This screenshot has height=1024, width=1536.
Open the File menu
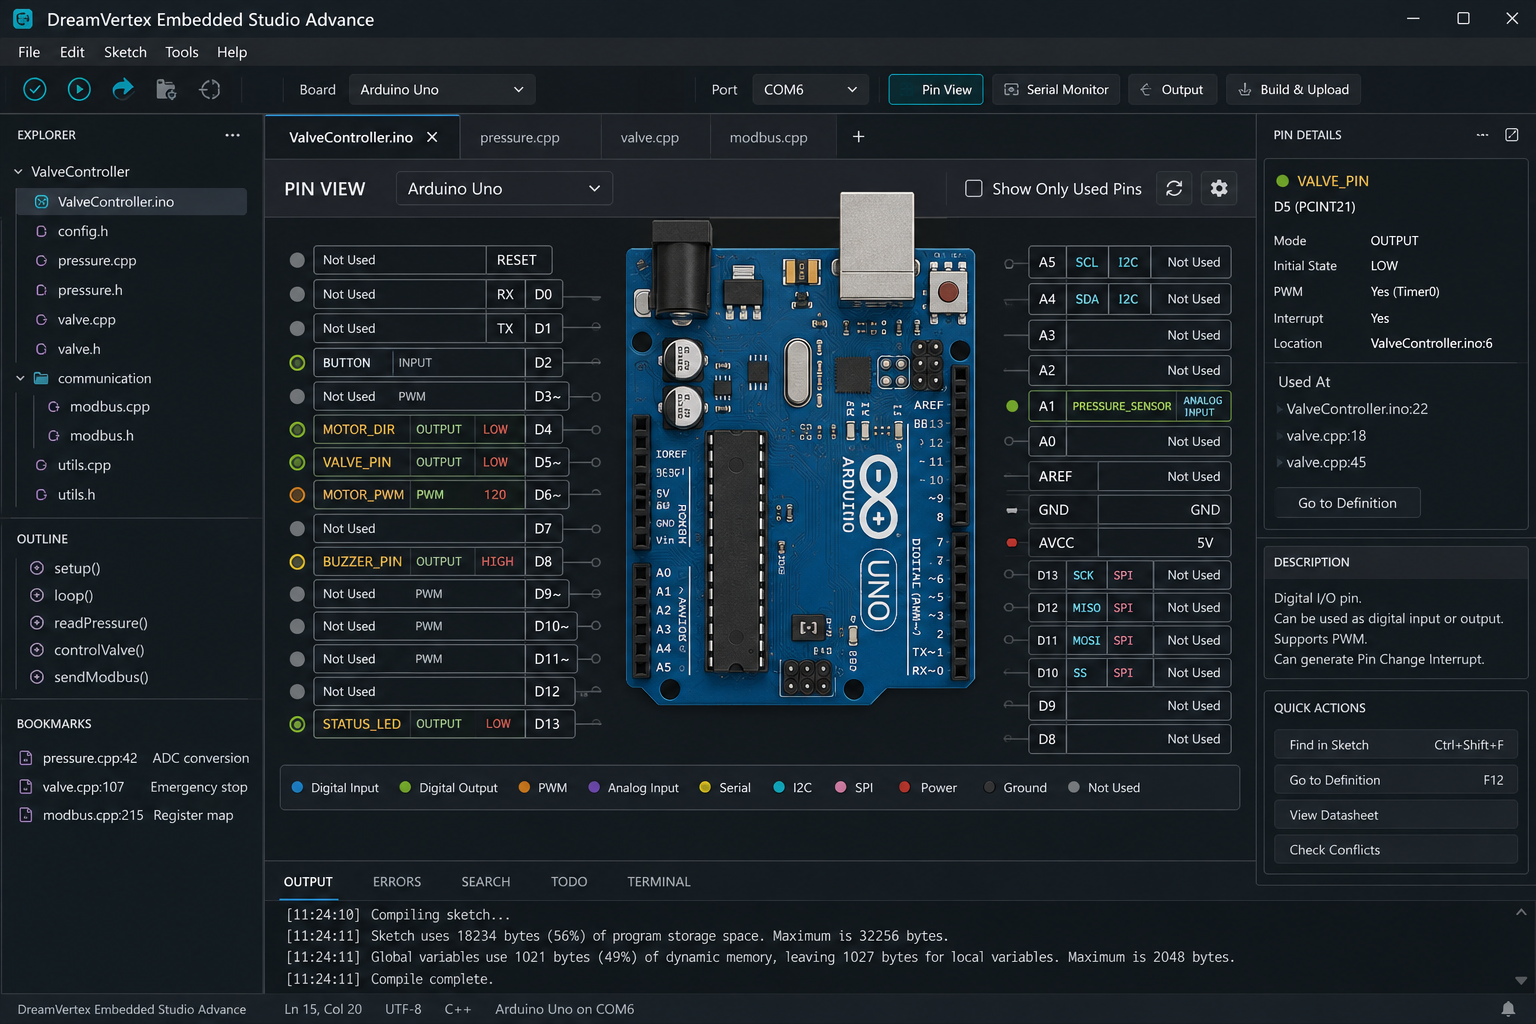point(29,52)
